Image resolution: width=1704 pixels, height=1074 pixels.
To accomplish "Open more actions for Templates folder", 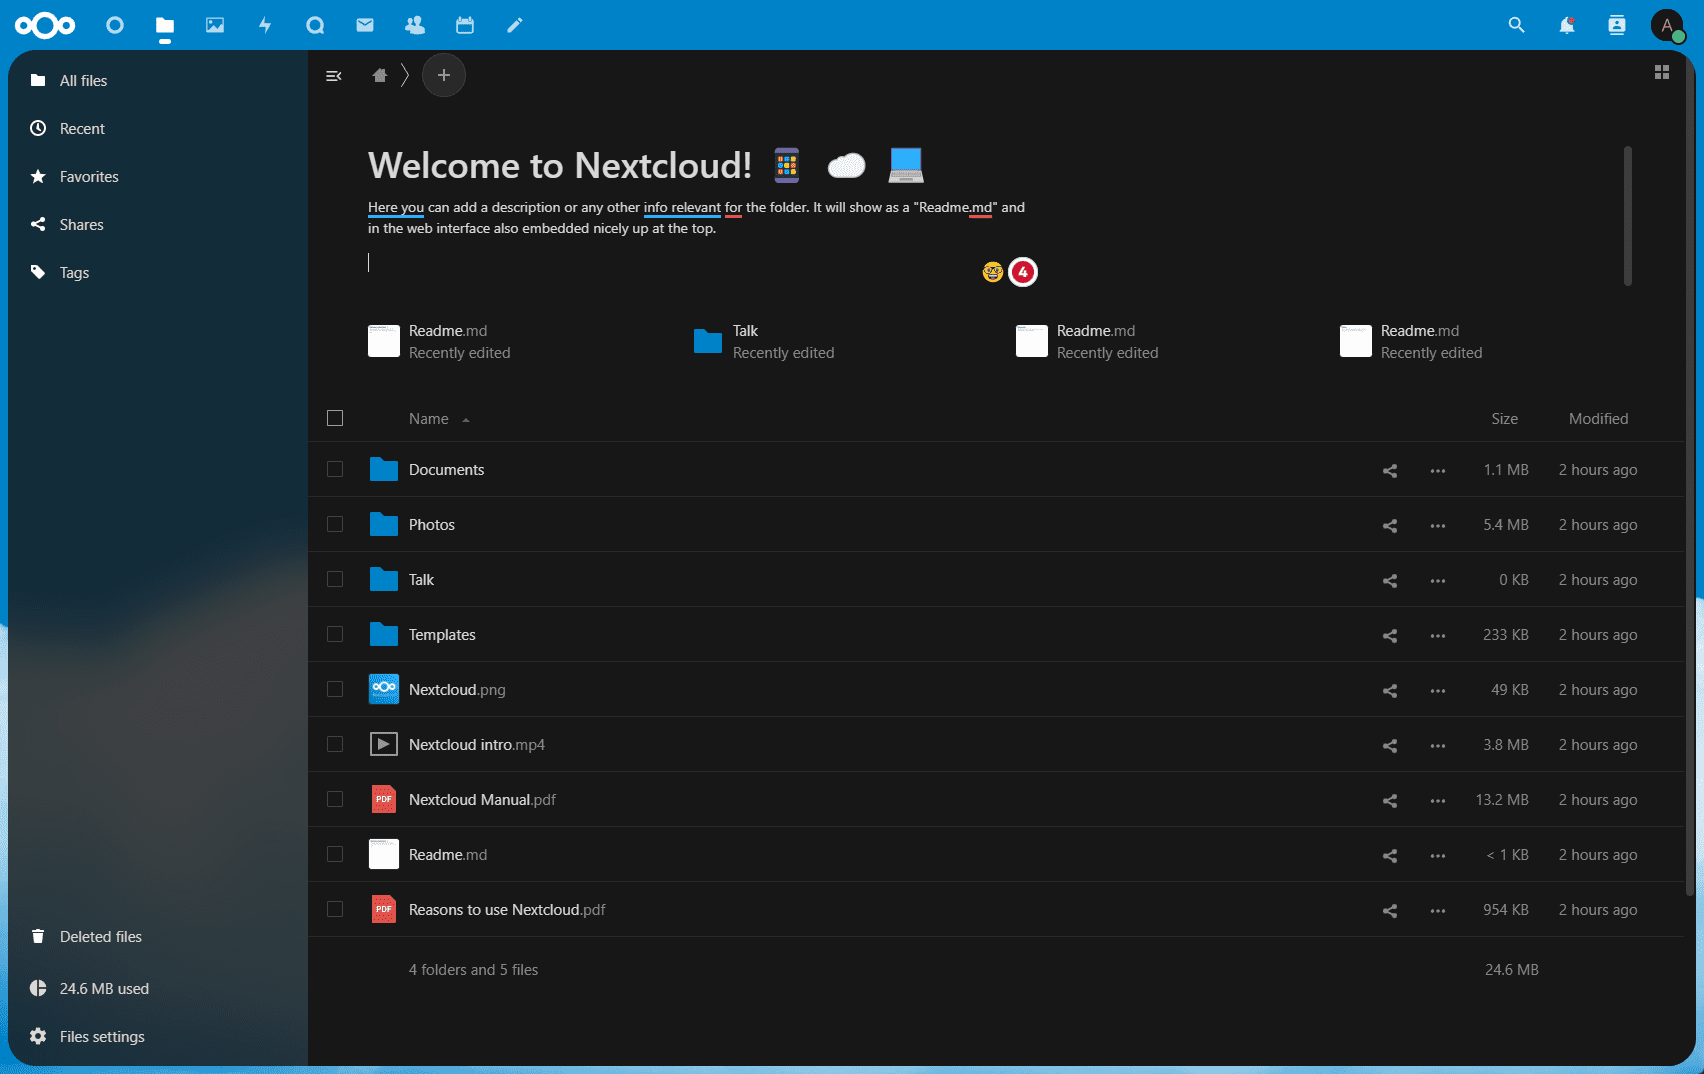I will click(1438, 635).
